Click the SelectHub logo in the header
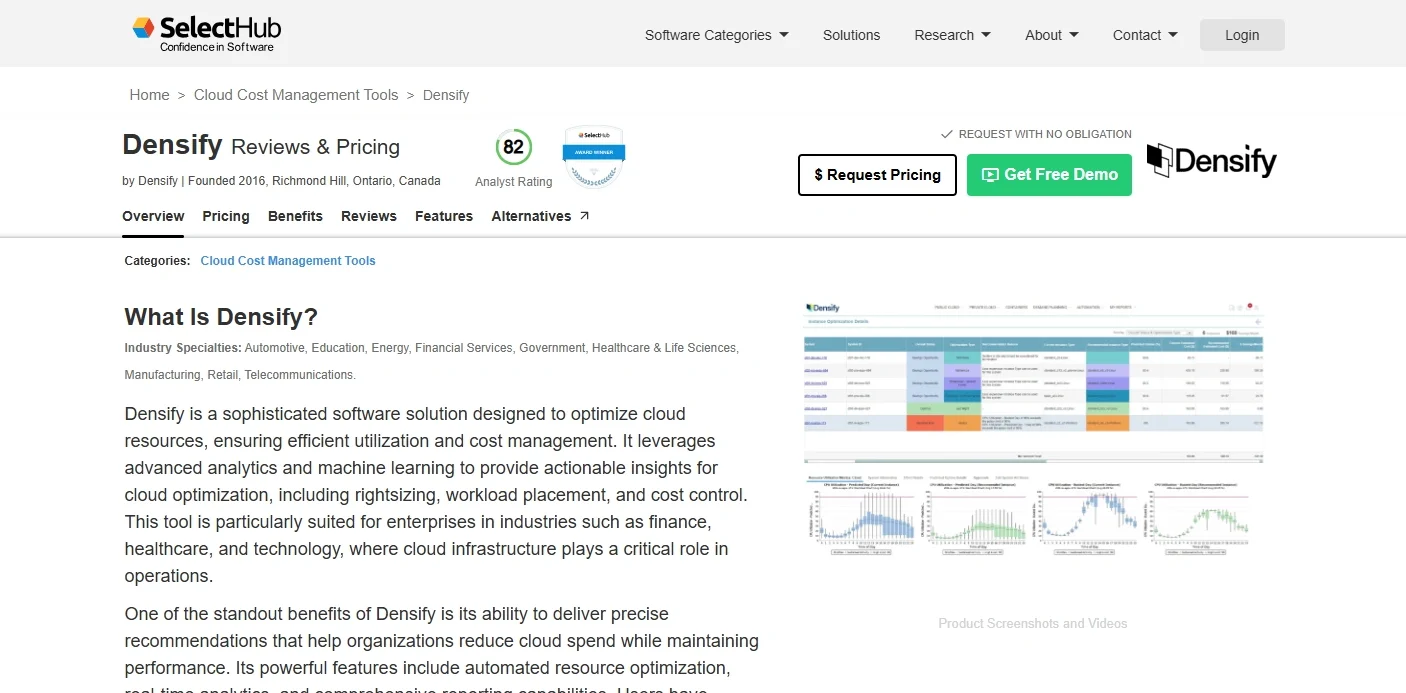 coord(205,33)
